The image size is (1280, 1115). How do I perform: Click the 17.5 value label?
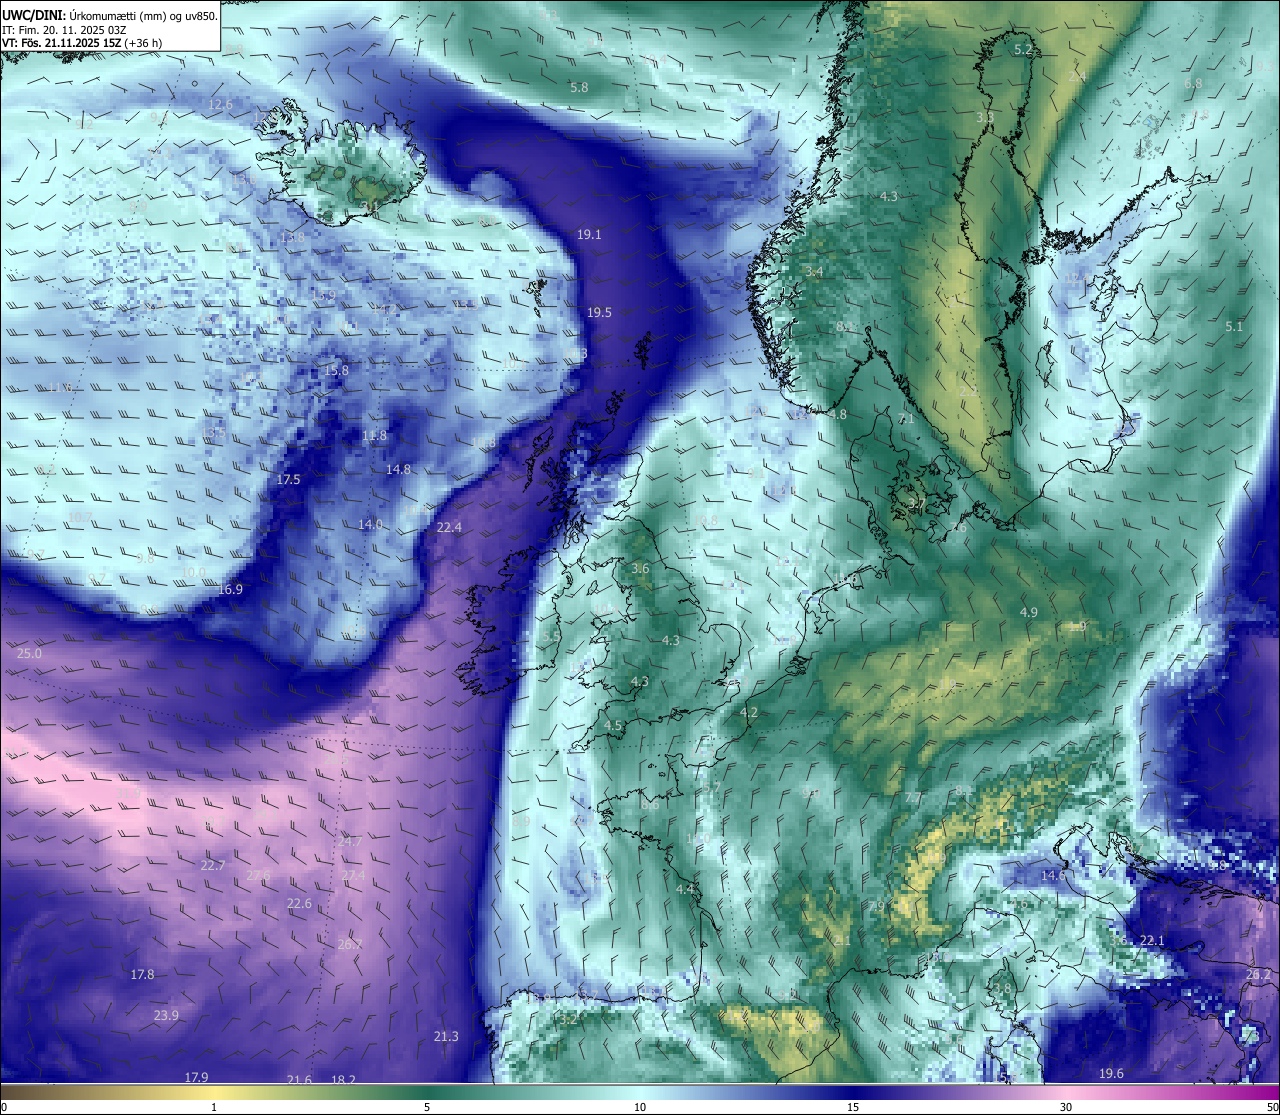click(288, 480)
